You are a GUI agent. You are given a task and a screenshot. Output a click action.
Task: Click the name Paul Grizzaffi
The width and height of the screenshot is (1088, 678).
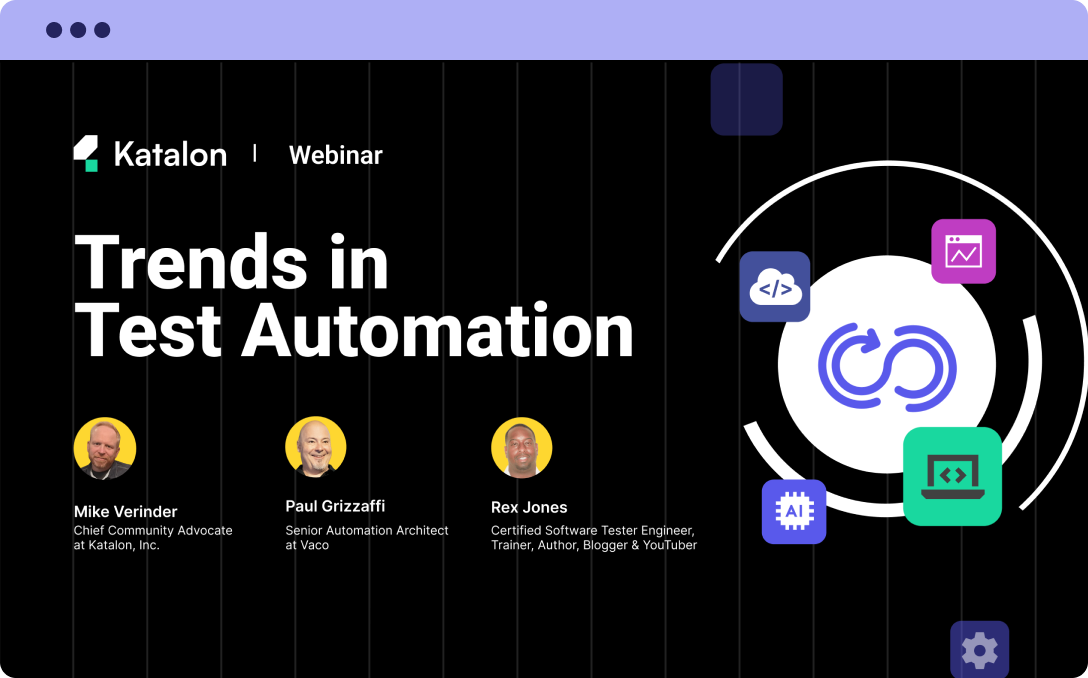(335, 506)
